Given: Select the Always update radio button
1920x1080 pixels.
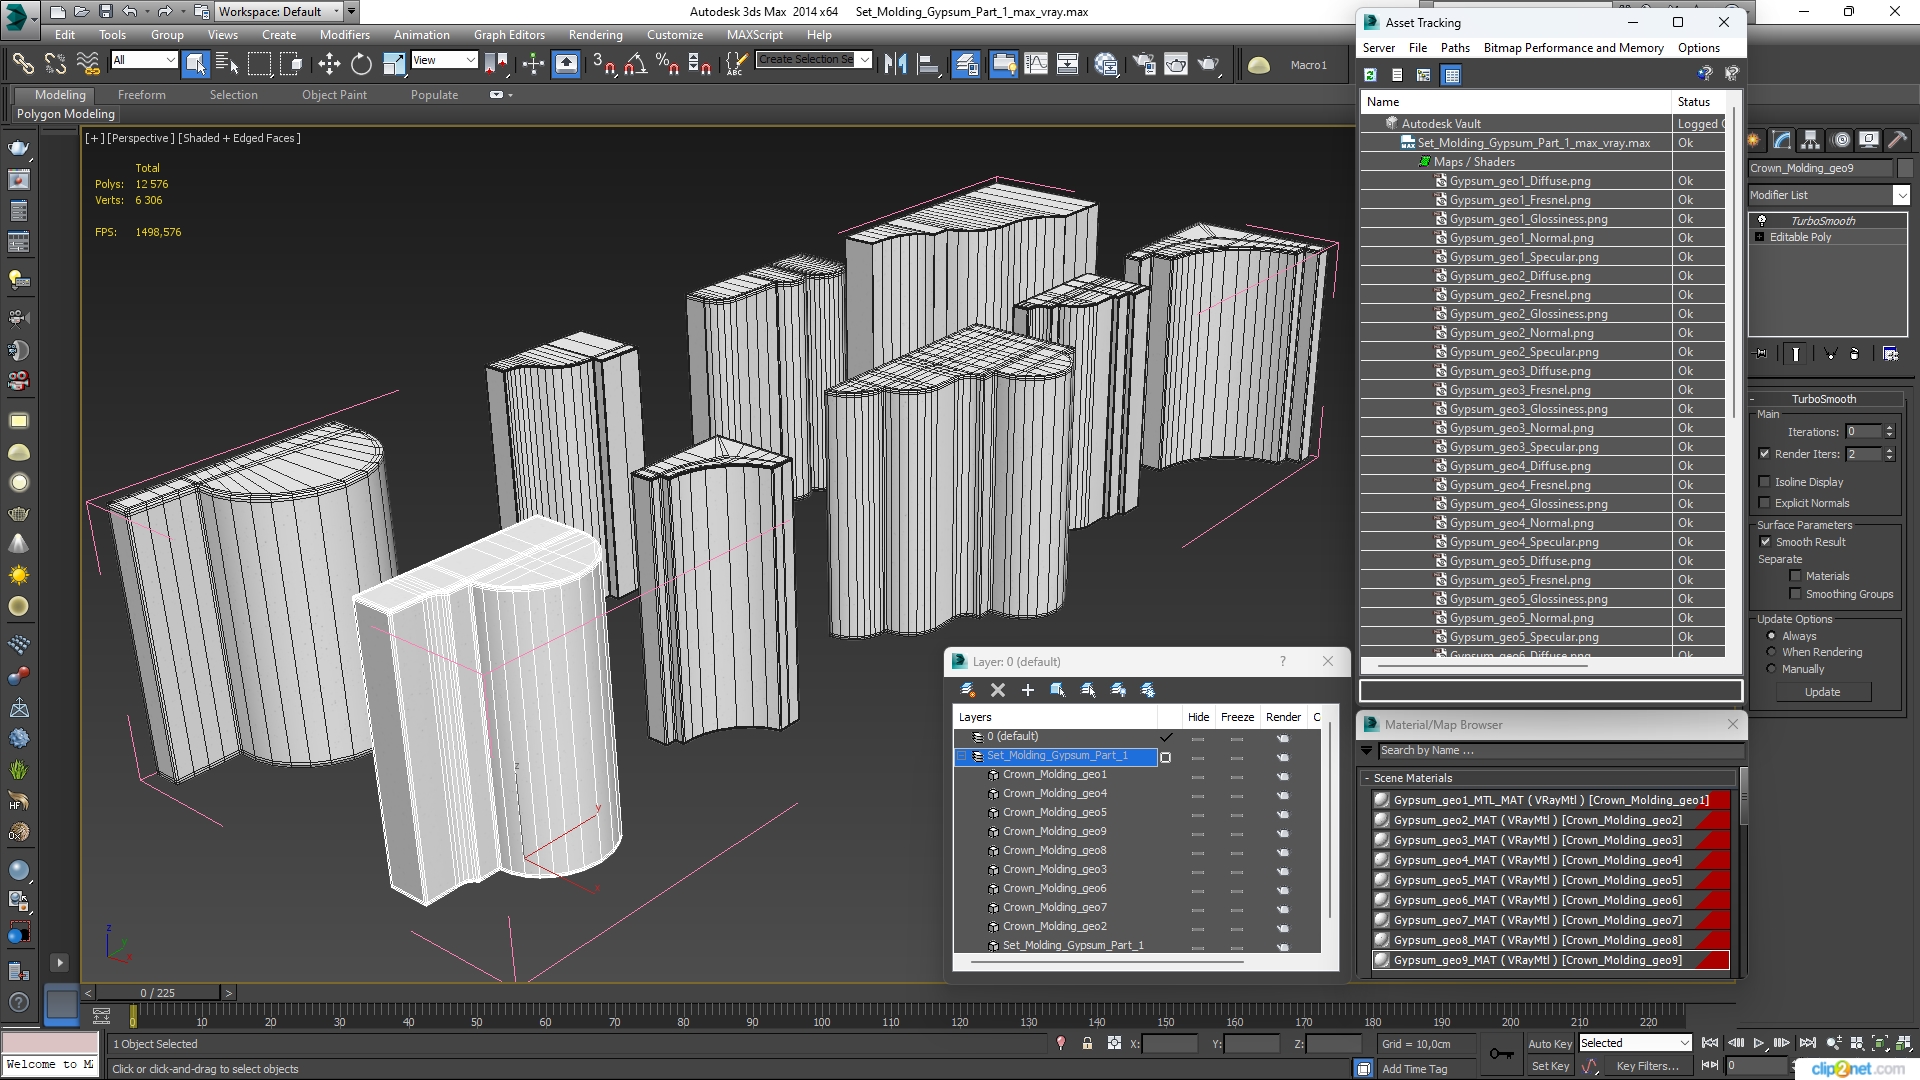Looking at the screenshot, I should pos(1771,636).
